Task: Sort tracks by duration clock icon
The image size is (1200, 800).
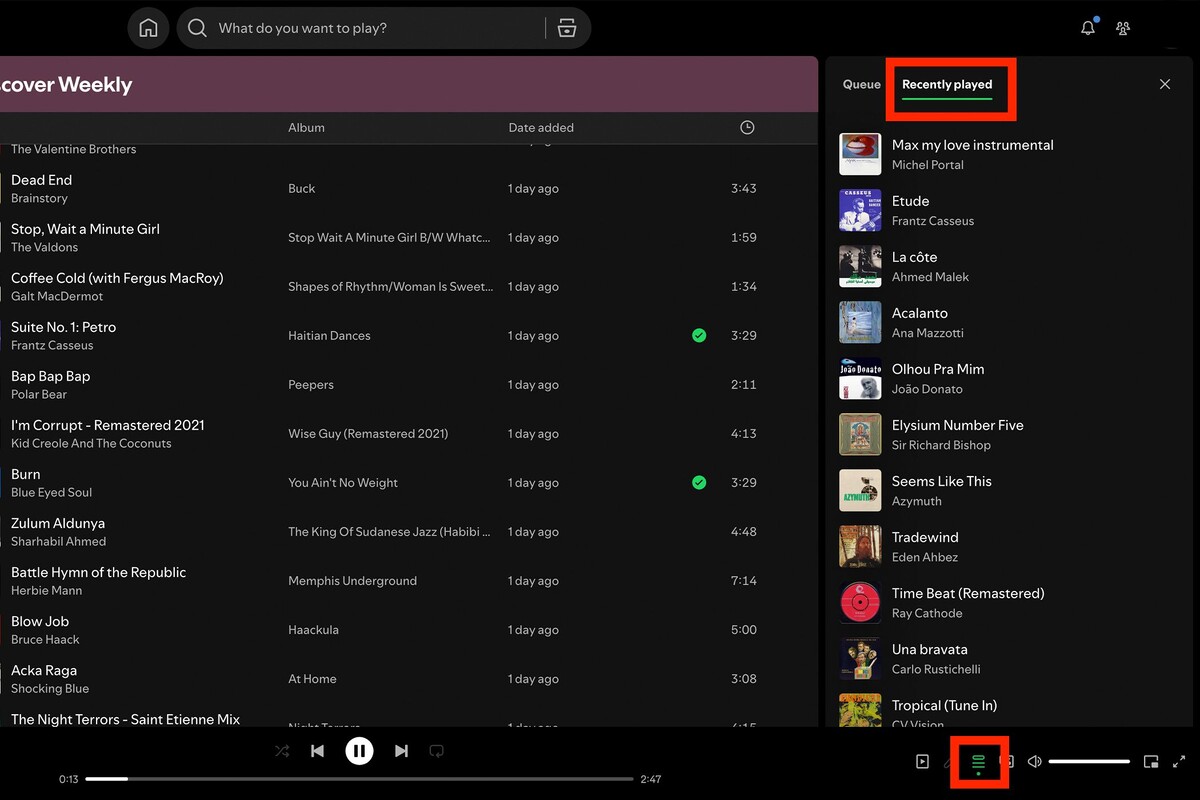Action: click(747, 127)
